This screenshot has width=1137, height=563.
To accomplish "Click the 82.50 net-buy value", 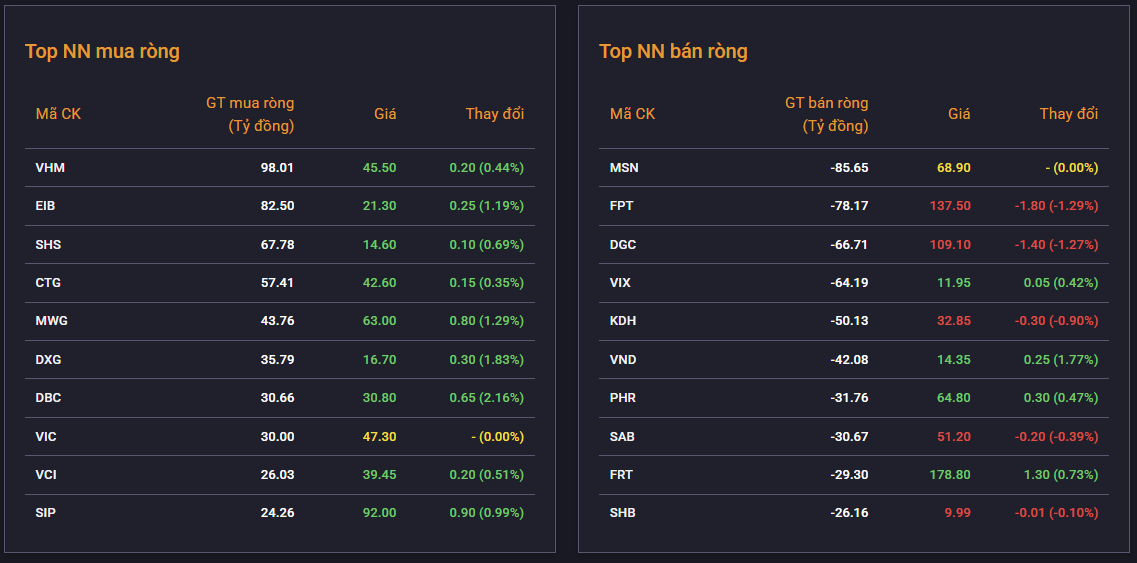I will click(x=278, y=206).
